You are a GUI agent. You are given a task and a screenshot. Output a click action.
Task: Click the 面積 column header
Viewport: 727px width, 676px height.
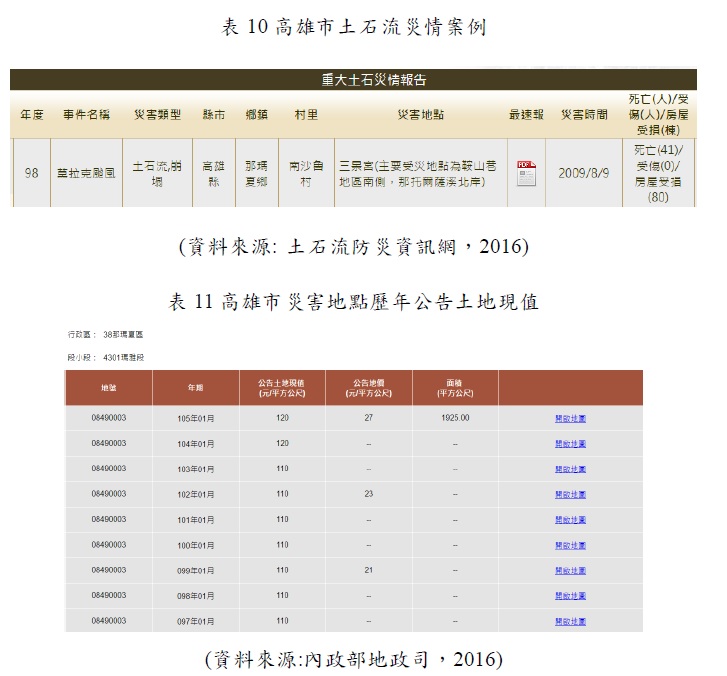click(x=456, y=386)
